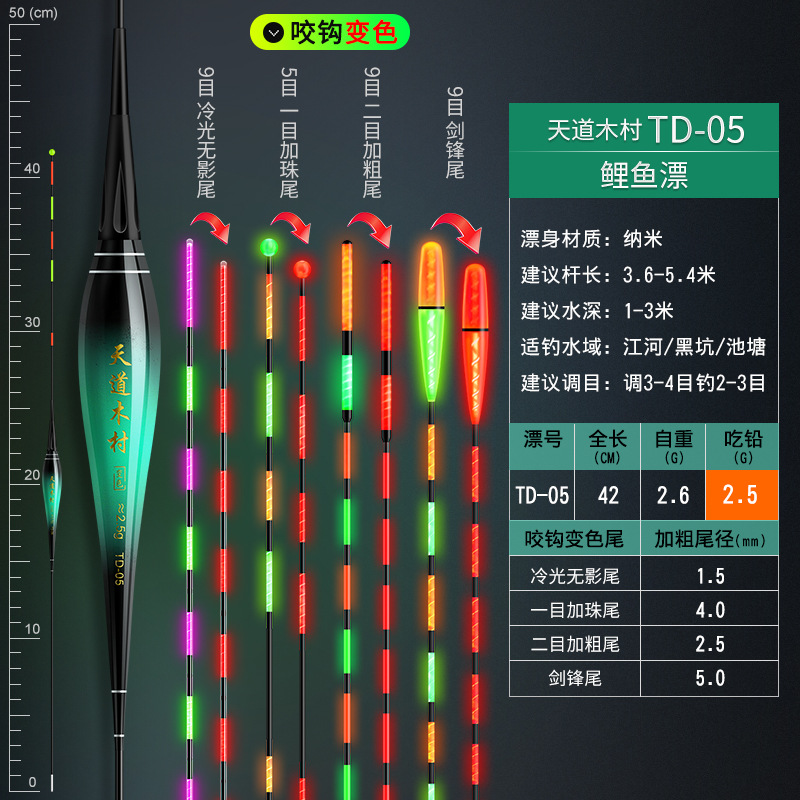The width and height of the screenshot is (800, 800).
Task: Click the 天道木村 TD-05 header title
Action: (645, 129)
